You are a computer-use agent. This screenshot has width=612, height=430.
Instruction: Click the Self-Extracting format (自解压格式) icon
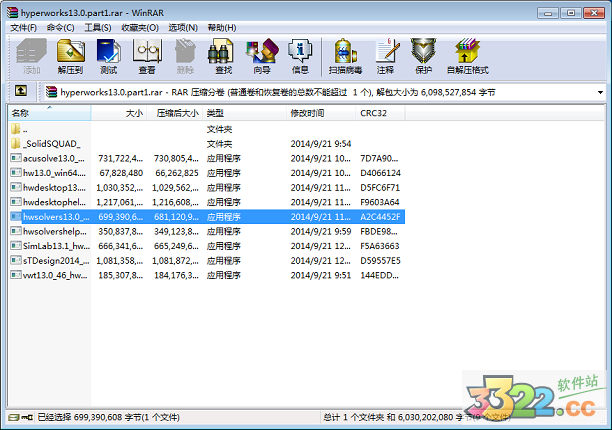[467, 51]
